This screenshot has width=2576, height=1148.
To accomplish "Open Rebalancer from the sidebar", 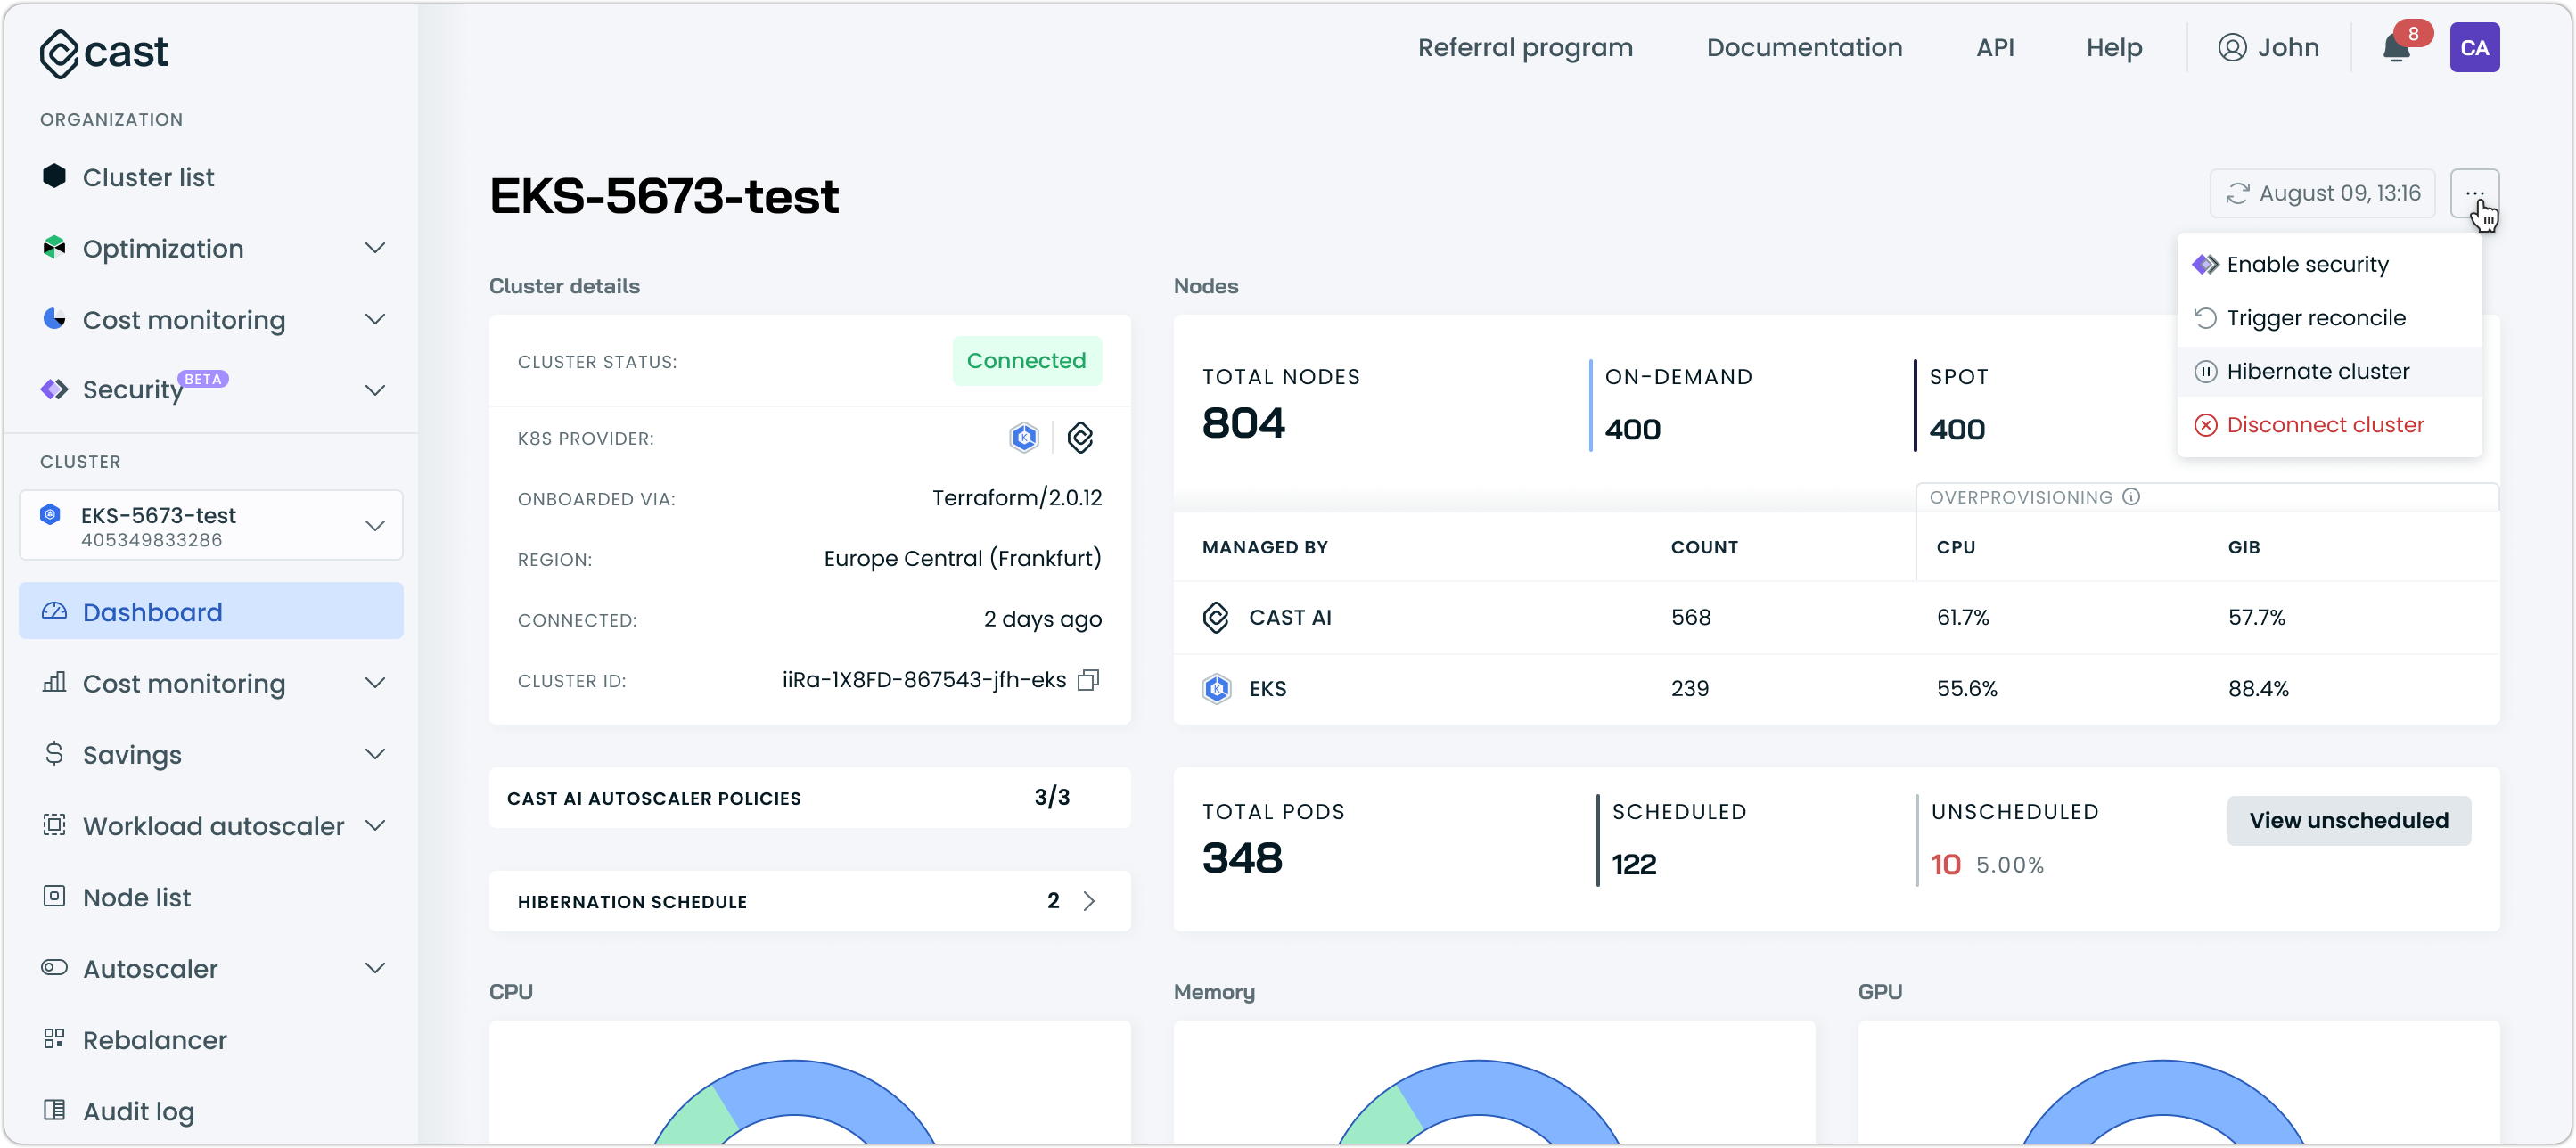I will tap(154, 1040).
